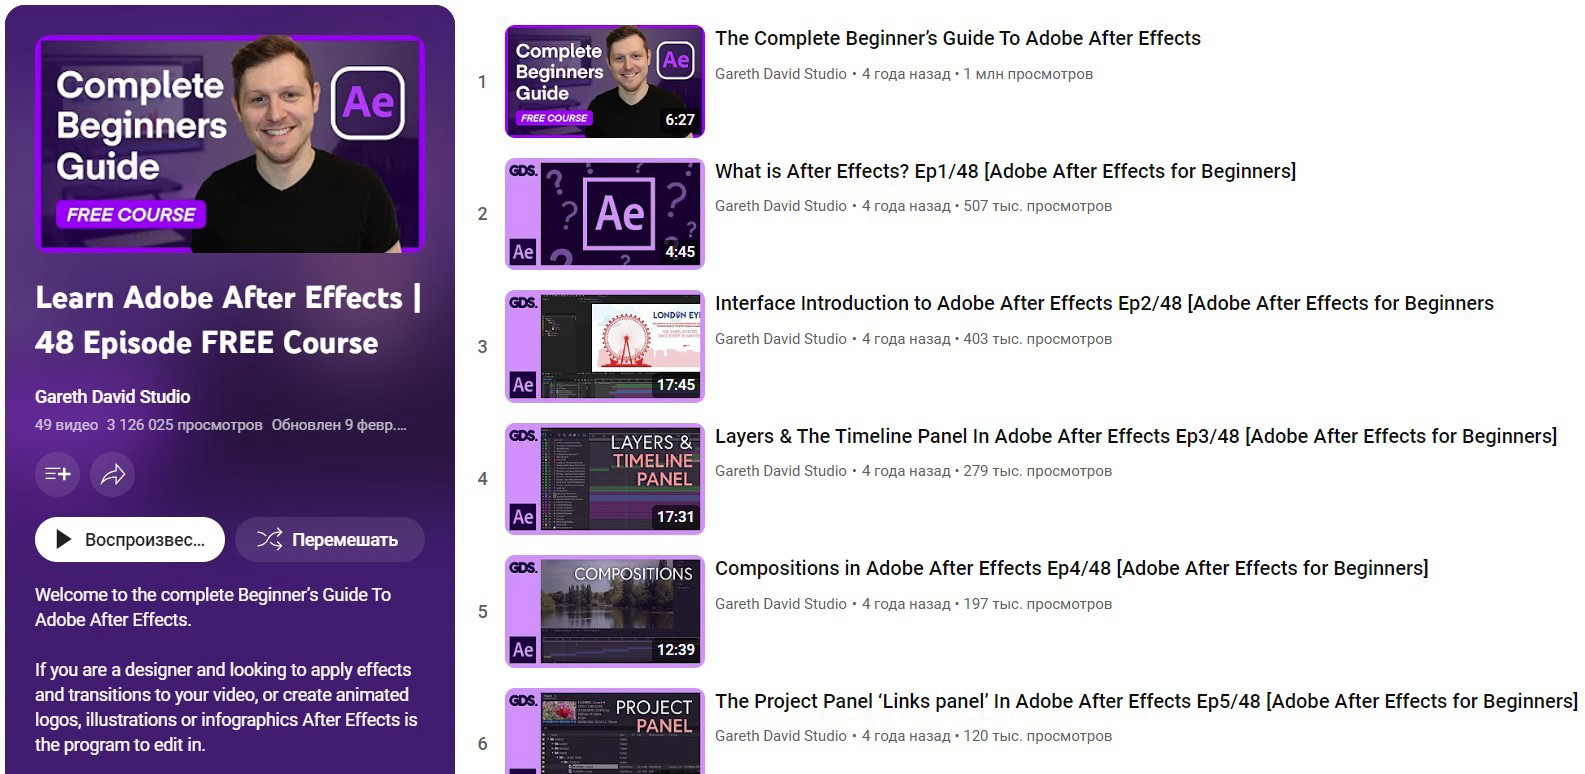
Task: Open 'The Complete Beginner's Guide To Adobe After Effects'
Action: (958, 39)
